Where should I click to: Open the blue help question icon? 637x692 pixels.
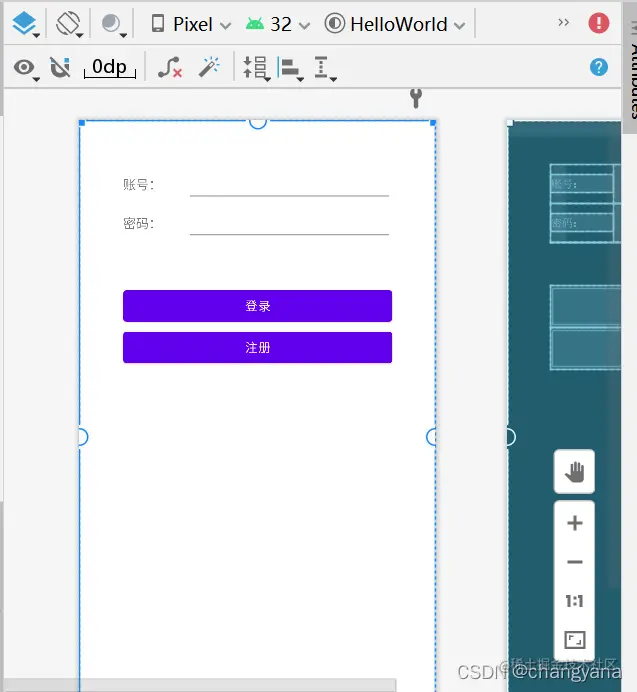click(599, 67)
